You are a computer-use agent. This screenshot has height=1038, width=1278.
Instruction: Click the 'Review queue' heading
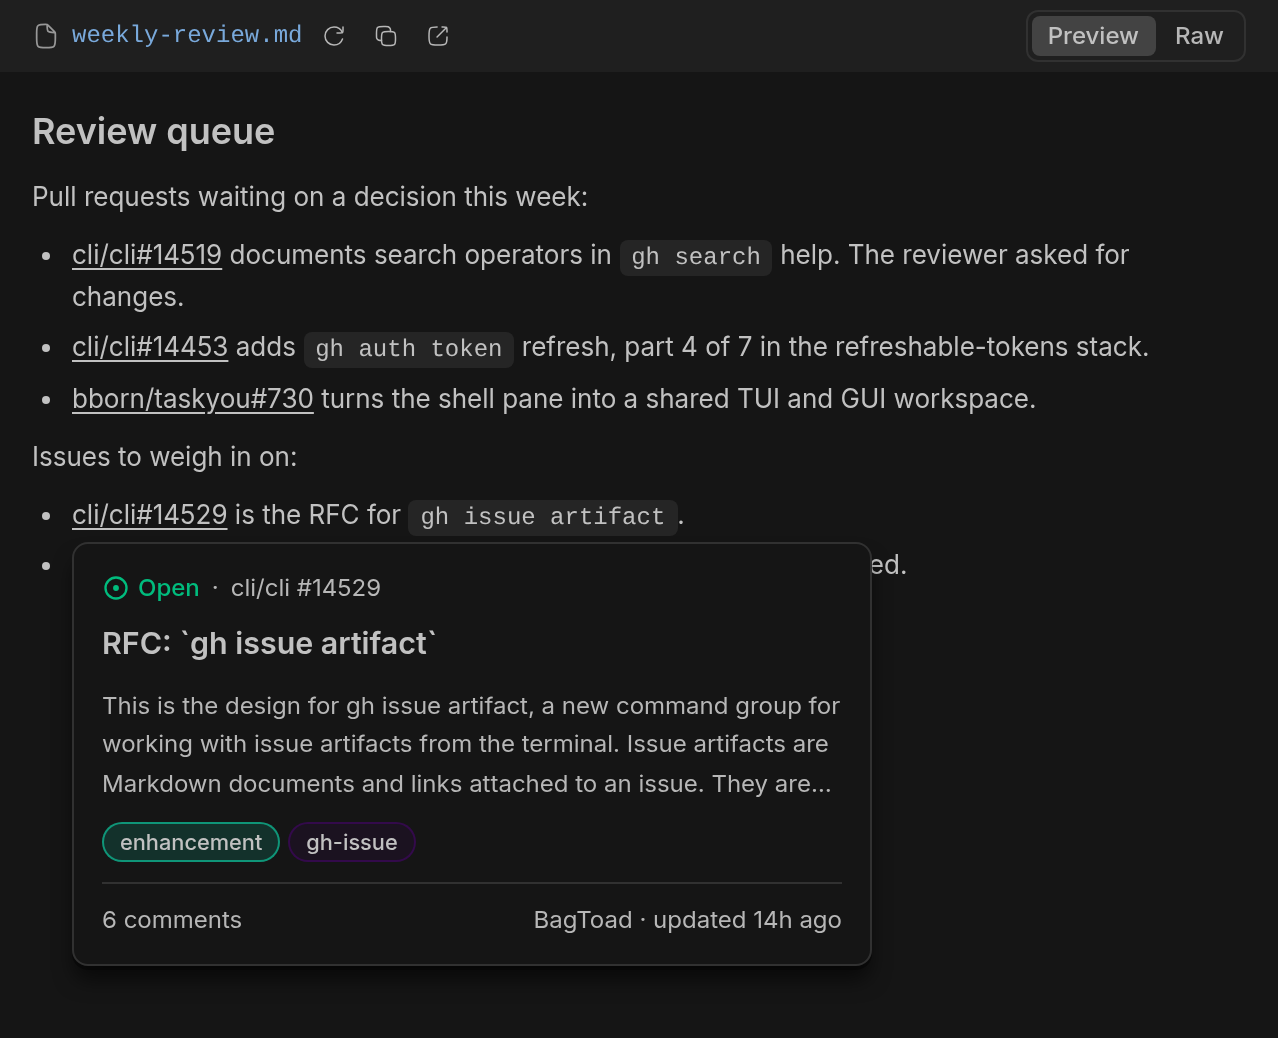click(154, 132)
